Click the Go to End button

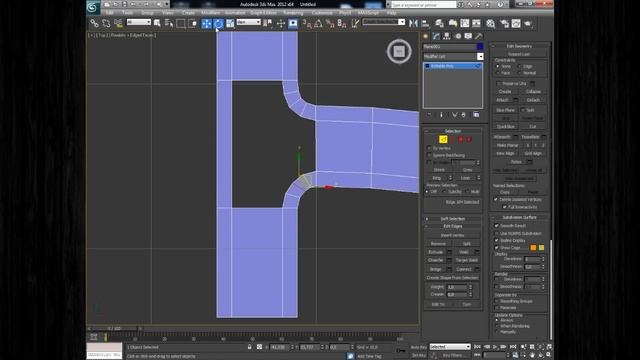point(513,347)
